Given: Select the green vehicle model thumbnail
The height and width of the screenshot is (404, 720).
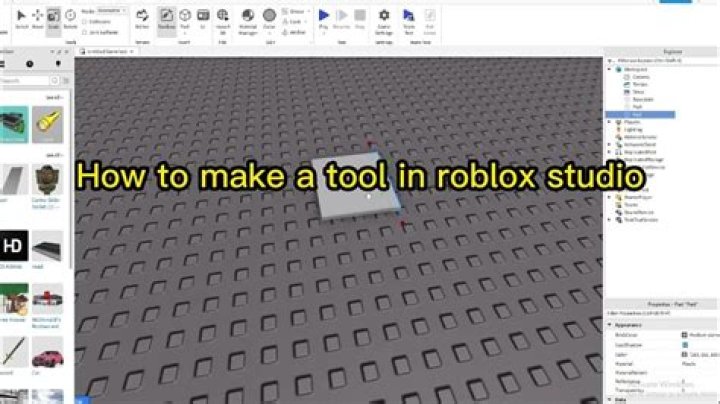Looking at the screenshot, I should pyautogui.click(x=14, y=124).
